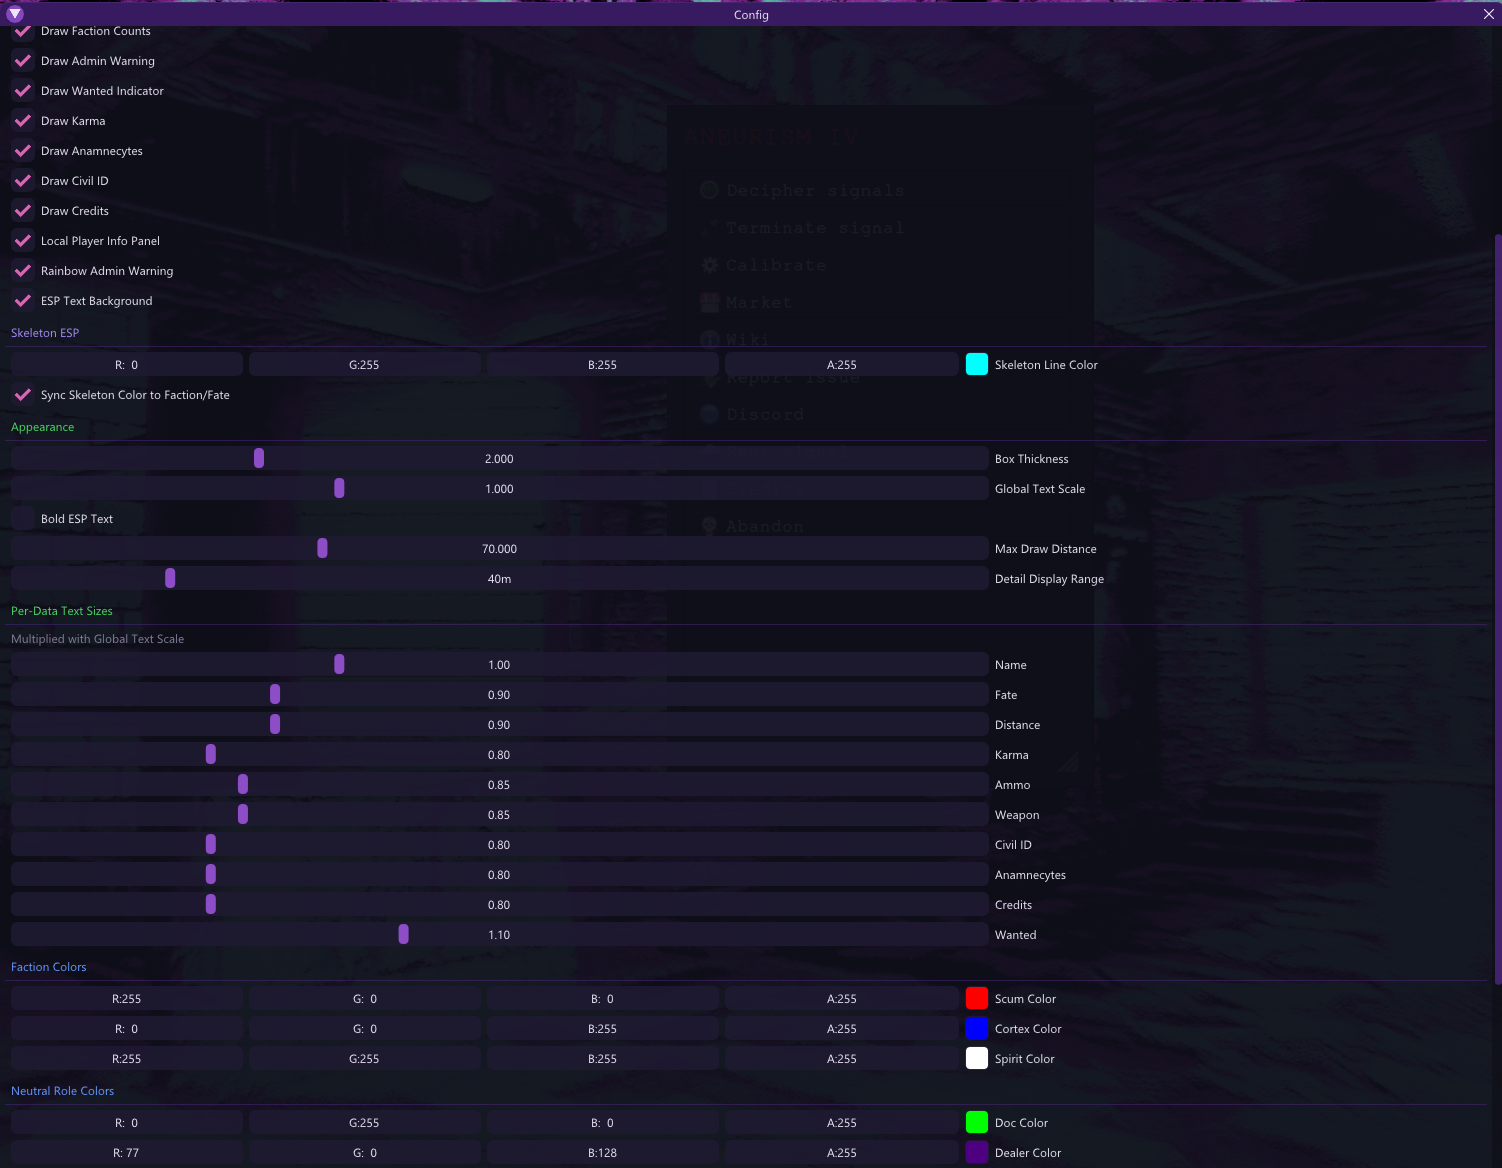1502x1168 pixels.
Task: Open the blue Cortex Color swatch
Action: 977,1029
